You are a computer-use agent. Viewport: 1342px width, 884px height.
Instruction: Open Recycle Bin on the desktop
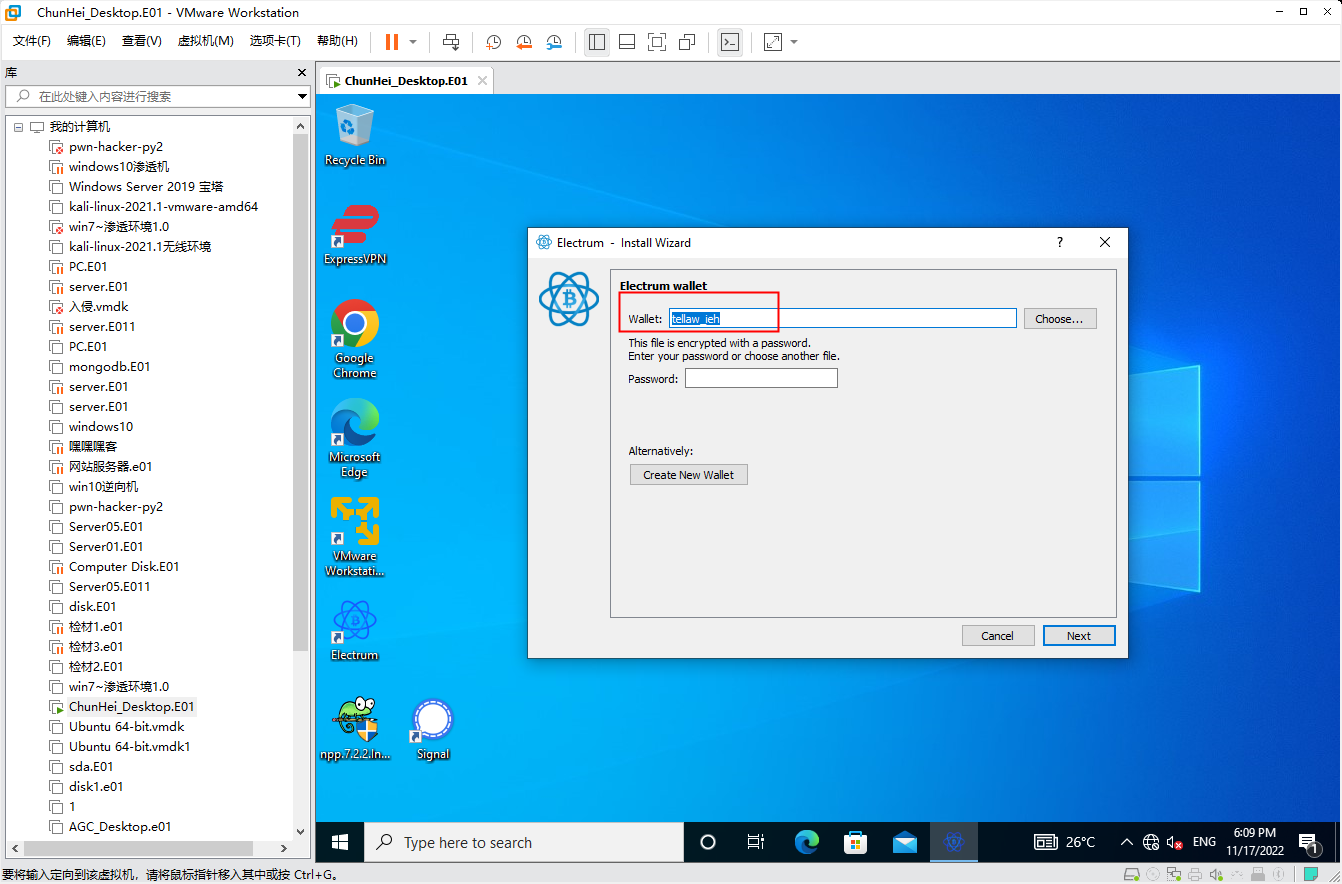(354, 135)
